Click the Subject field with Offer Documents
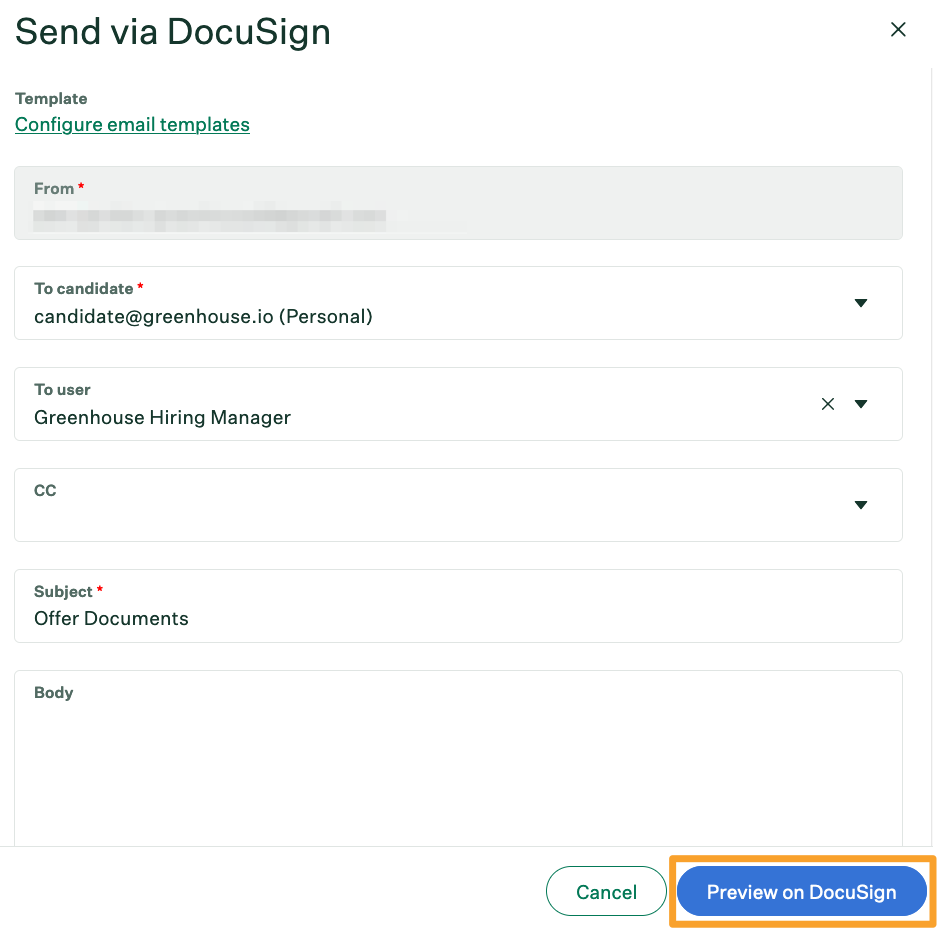This screenshot has width=937, height=928. 458,606
